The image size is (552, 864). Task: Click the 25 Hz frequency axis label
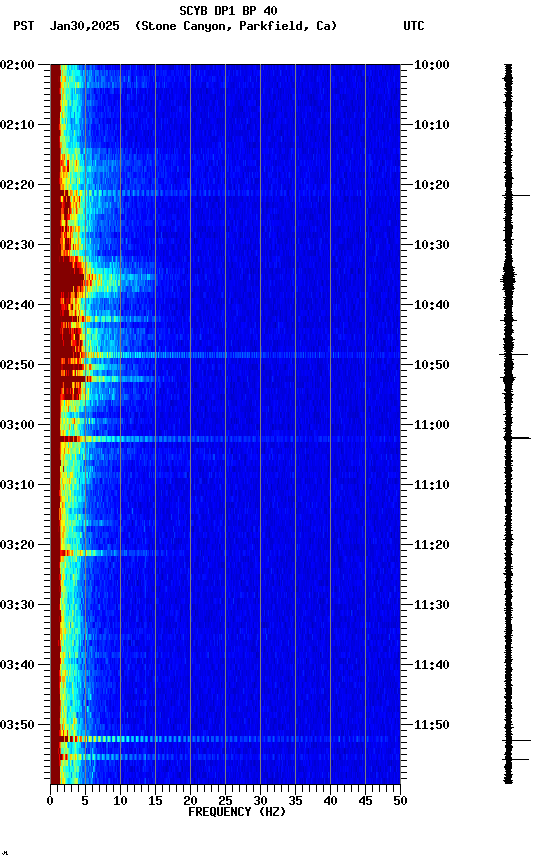[225, 801]
